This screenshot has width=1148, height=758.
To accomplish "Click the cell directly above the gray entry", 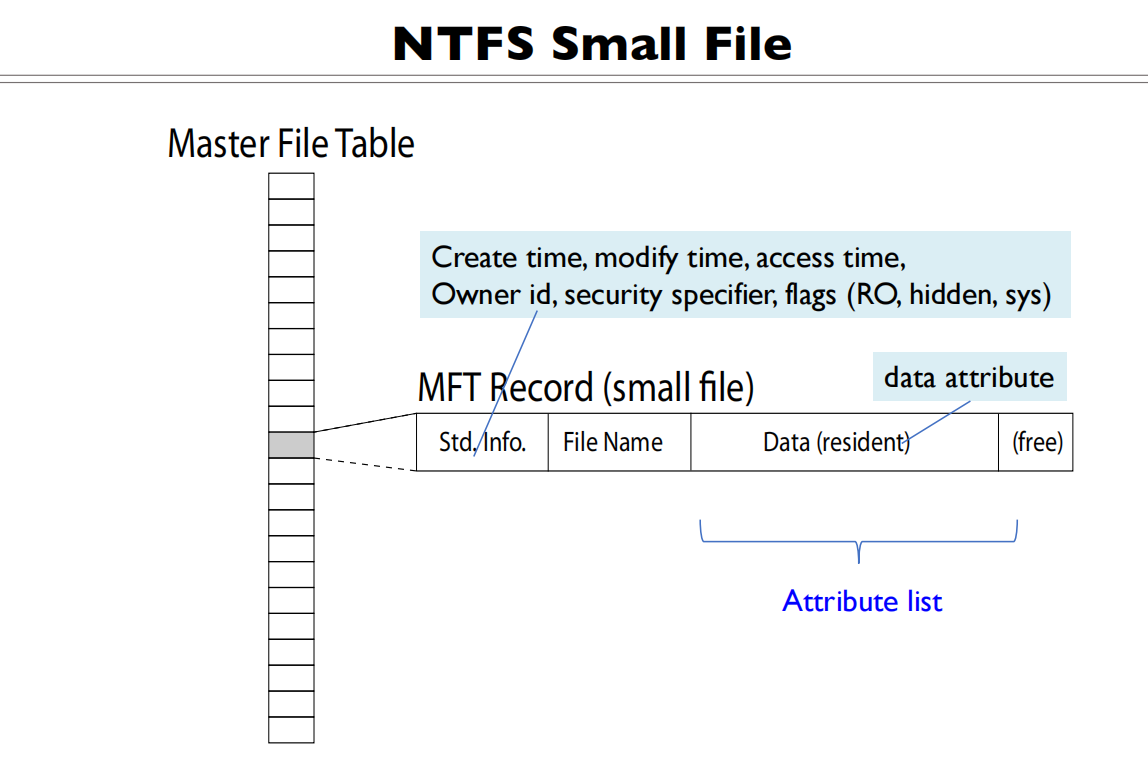I will point(291,419).
